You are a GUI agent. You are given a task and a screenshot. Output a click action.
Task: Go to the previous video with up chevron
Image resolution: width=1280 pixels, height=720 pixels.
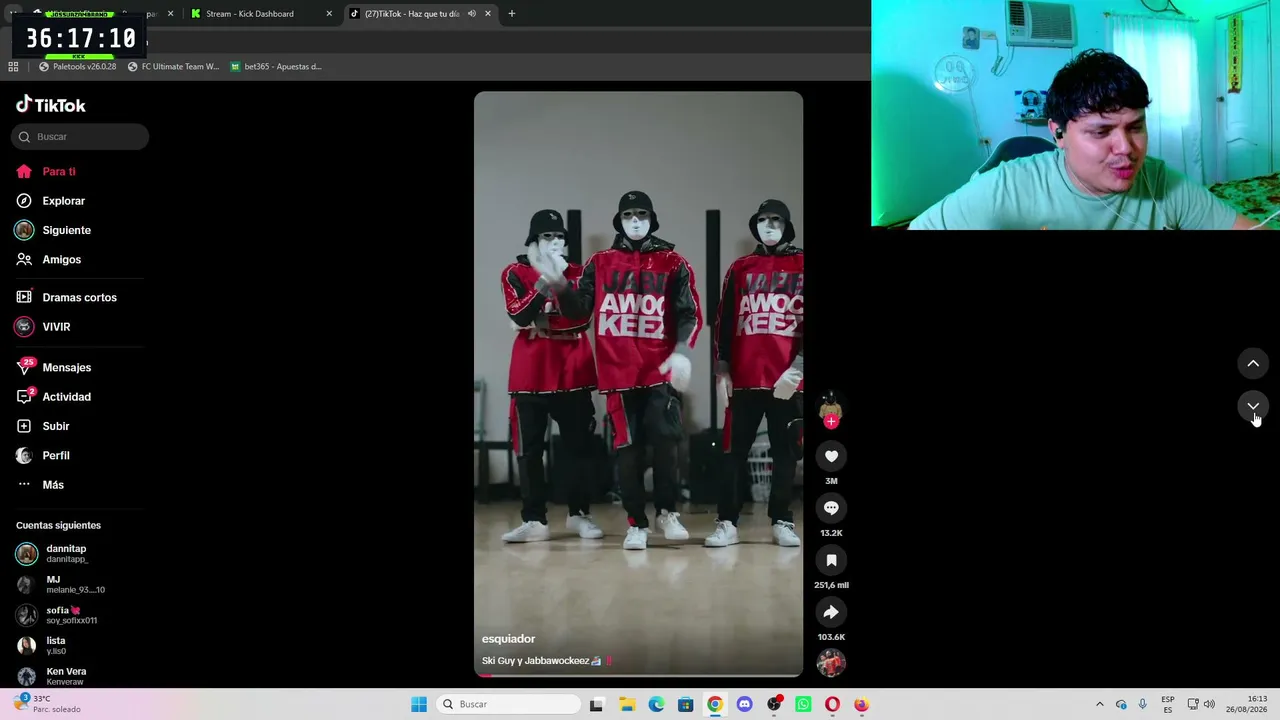pyautogui.click(x=1253, y=363)
